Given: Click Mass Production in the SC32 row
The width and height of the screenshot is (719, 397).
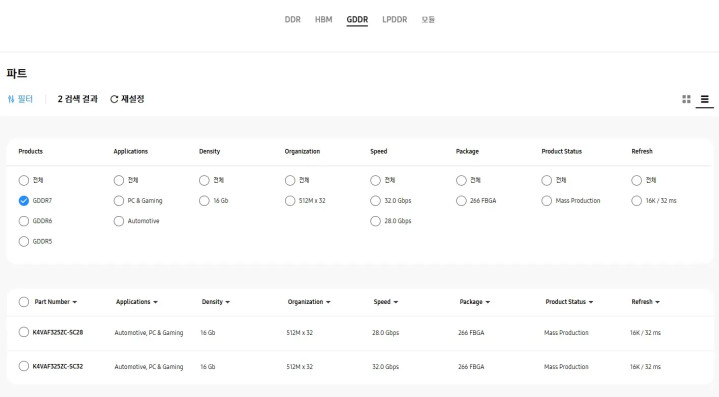Looking at the screenshot, I should tap(566, 367).
